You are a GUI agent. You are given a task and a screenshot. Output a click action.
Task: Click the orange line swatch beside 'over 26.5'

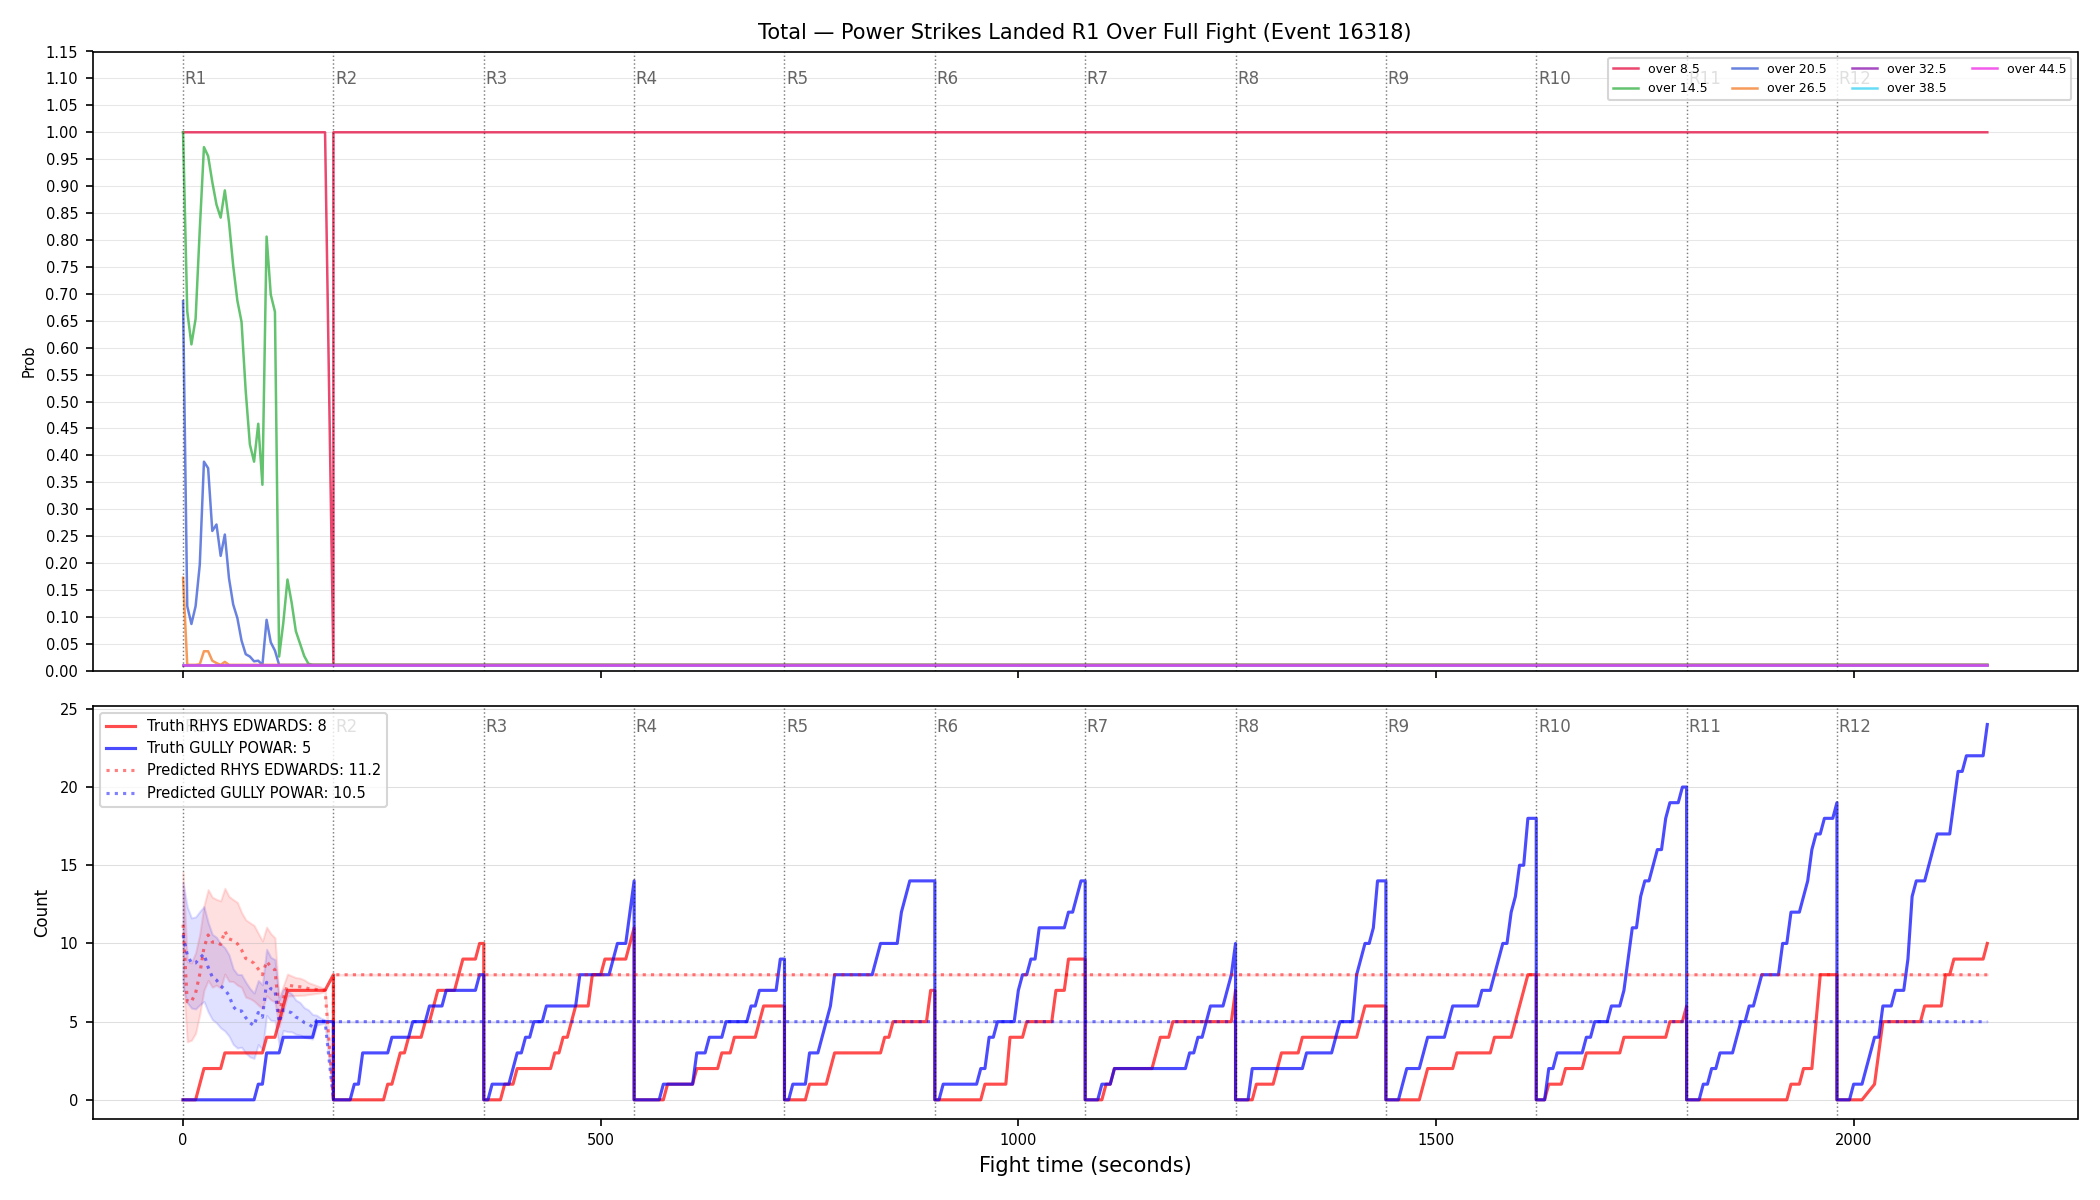coord(1745,88)
